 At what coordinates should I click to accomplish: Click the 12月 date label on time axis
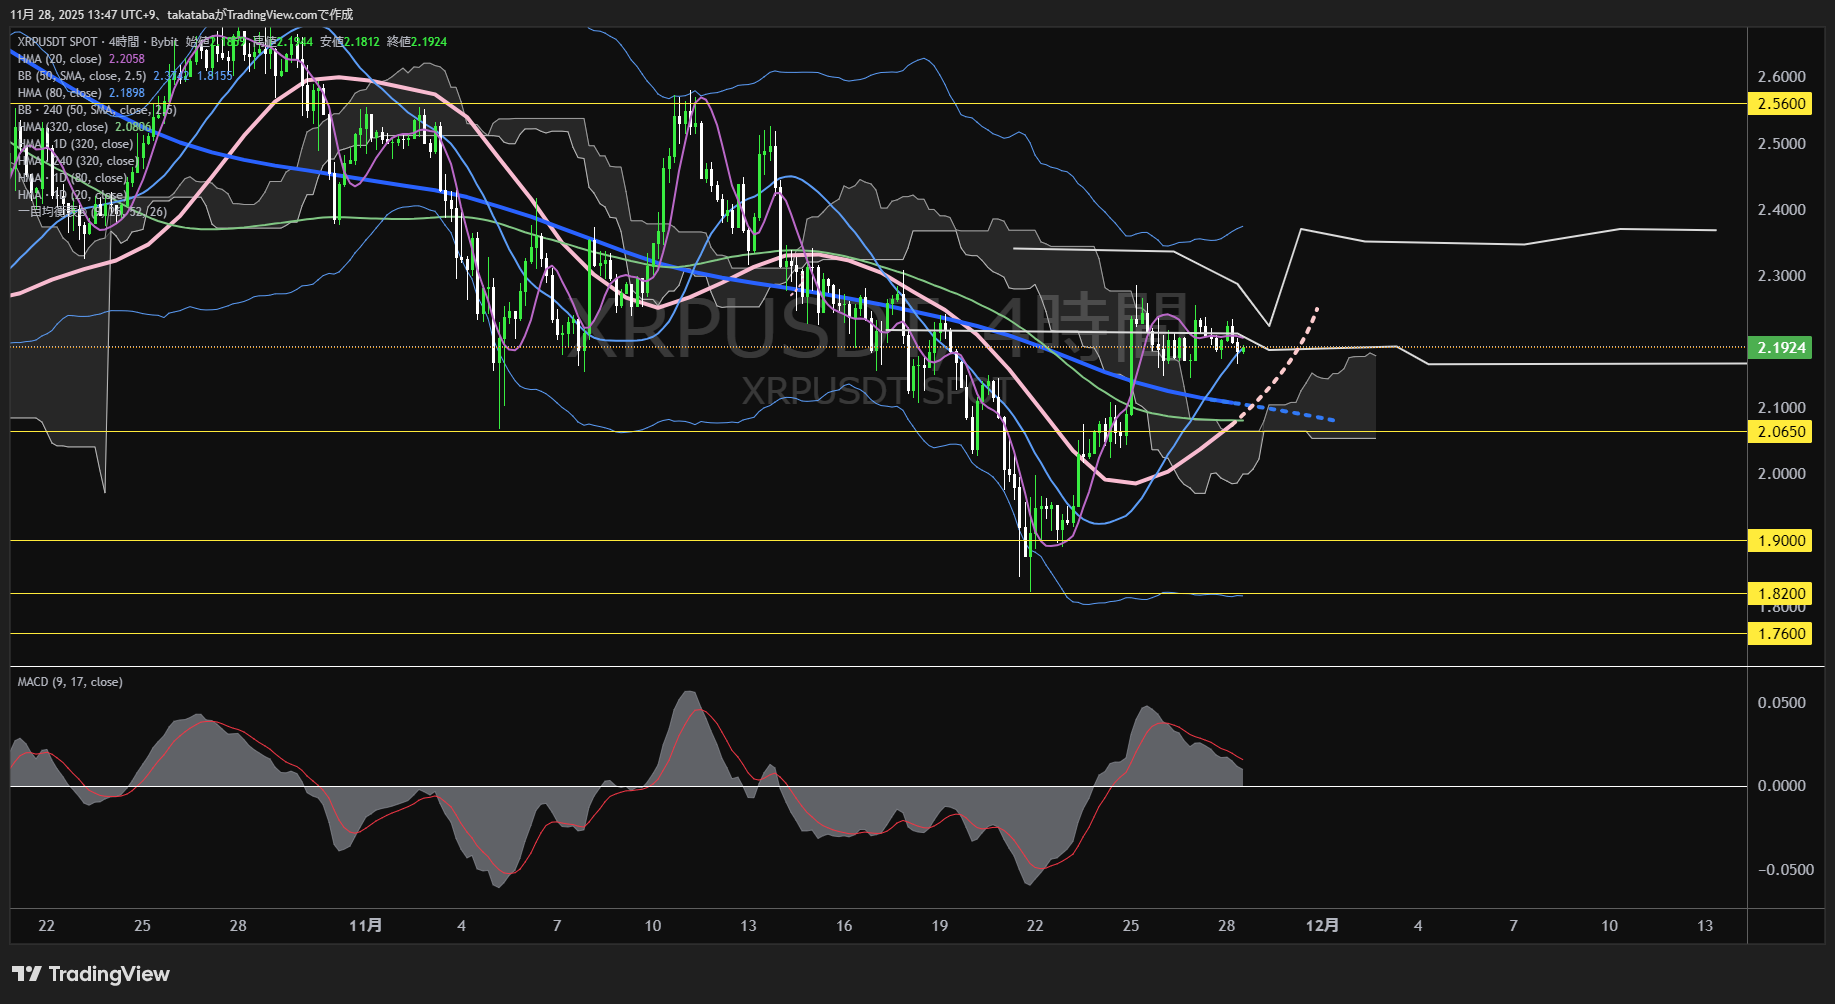[x=1322, y=926]
